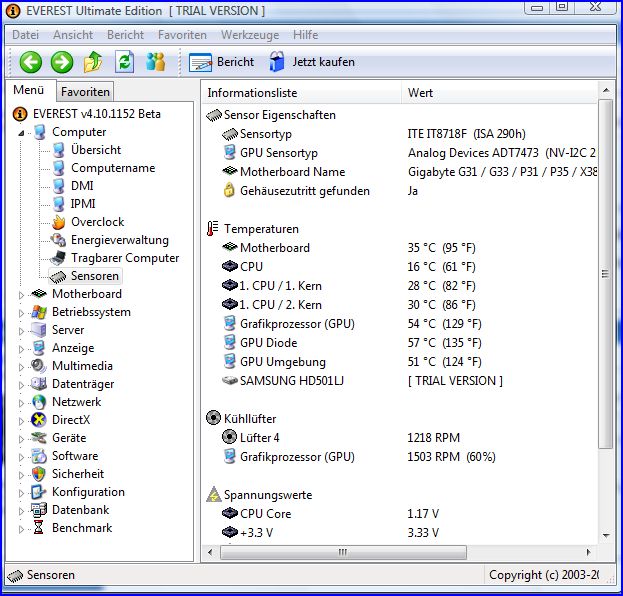Viewport: 623px width, 596px height.
Task: Expand the Anzeige tree node
Action: pos(21,349)
